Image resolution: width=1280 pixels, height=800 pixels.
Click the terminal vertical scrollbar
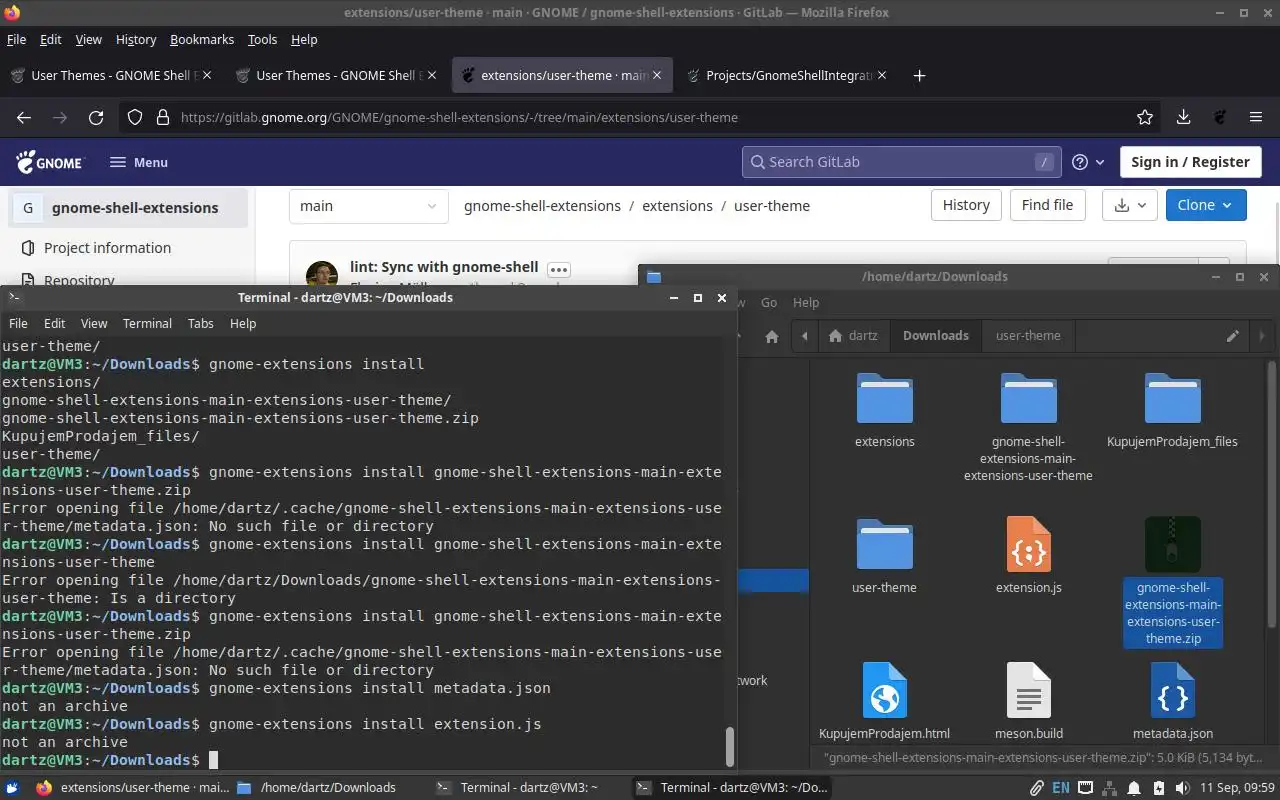(730, 745)
